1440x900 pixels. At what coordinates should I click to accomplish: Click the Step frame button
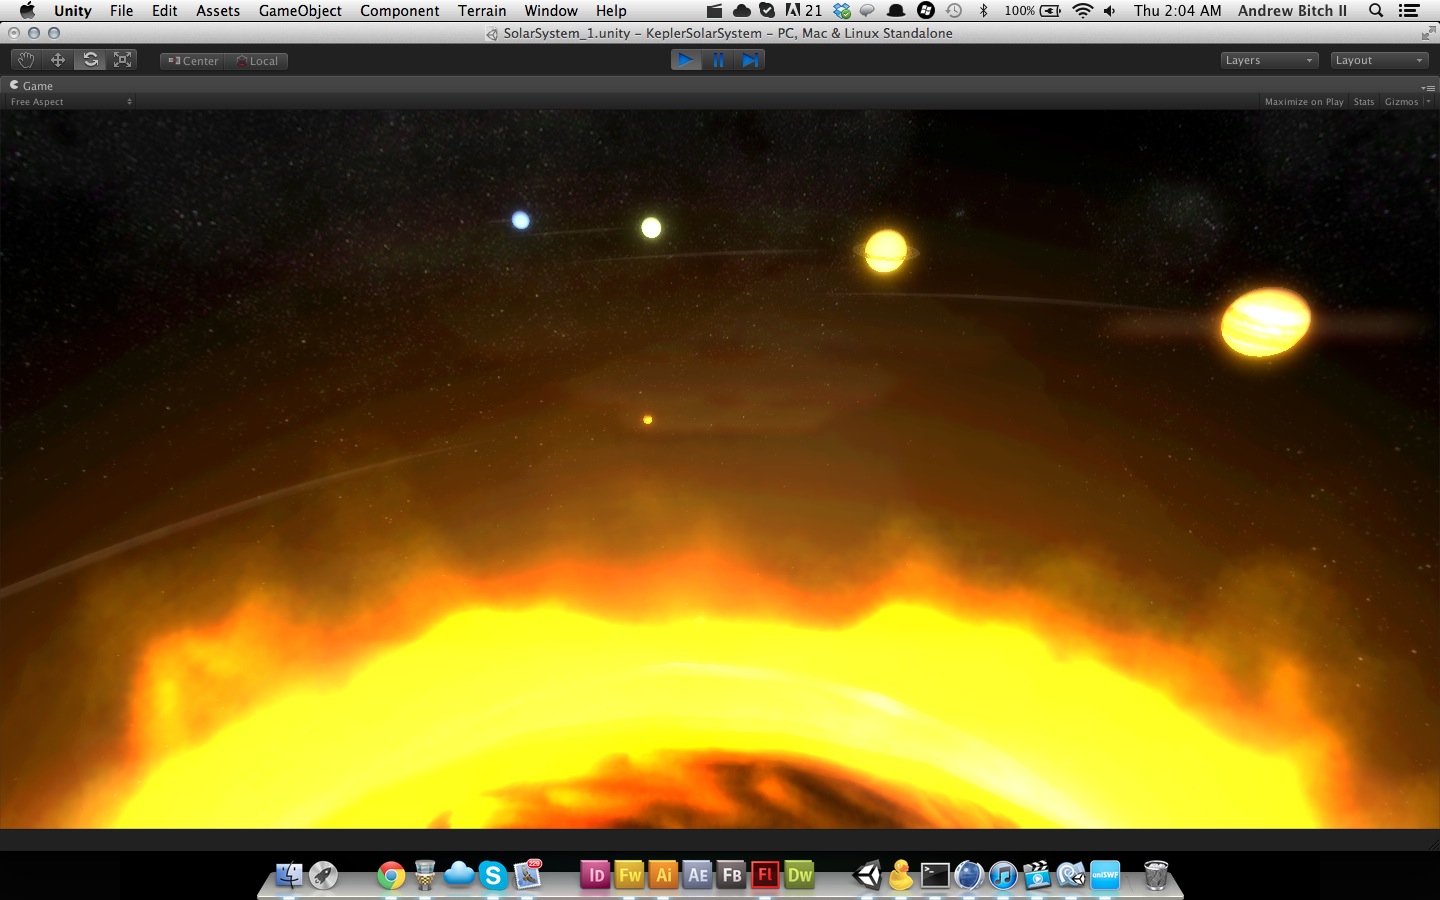(750, 60)
